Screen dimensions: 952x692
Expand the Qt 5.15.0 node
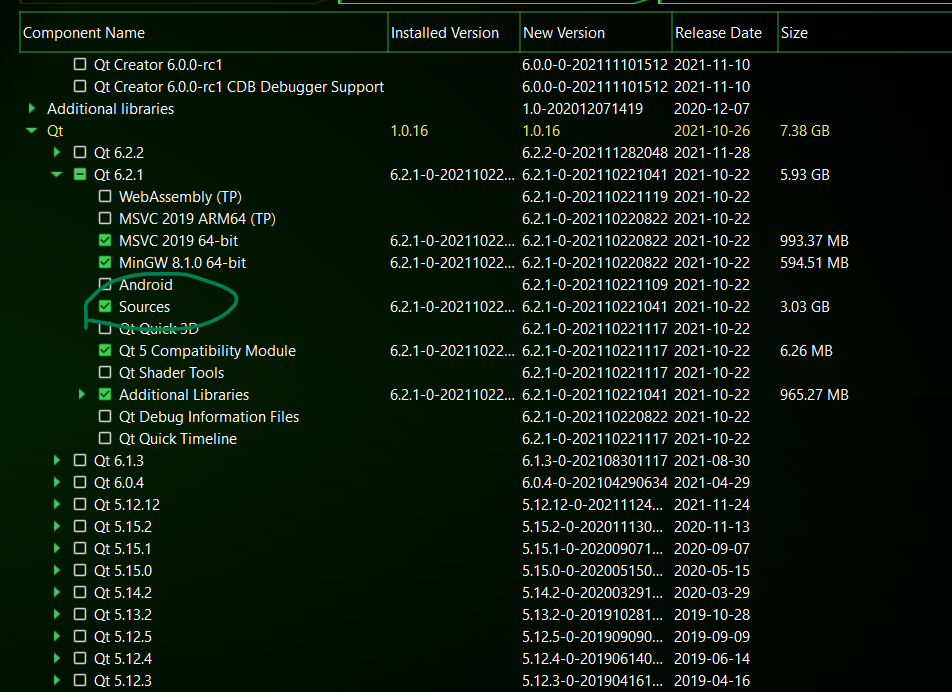(x=57, y=570)
